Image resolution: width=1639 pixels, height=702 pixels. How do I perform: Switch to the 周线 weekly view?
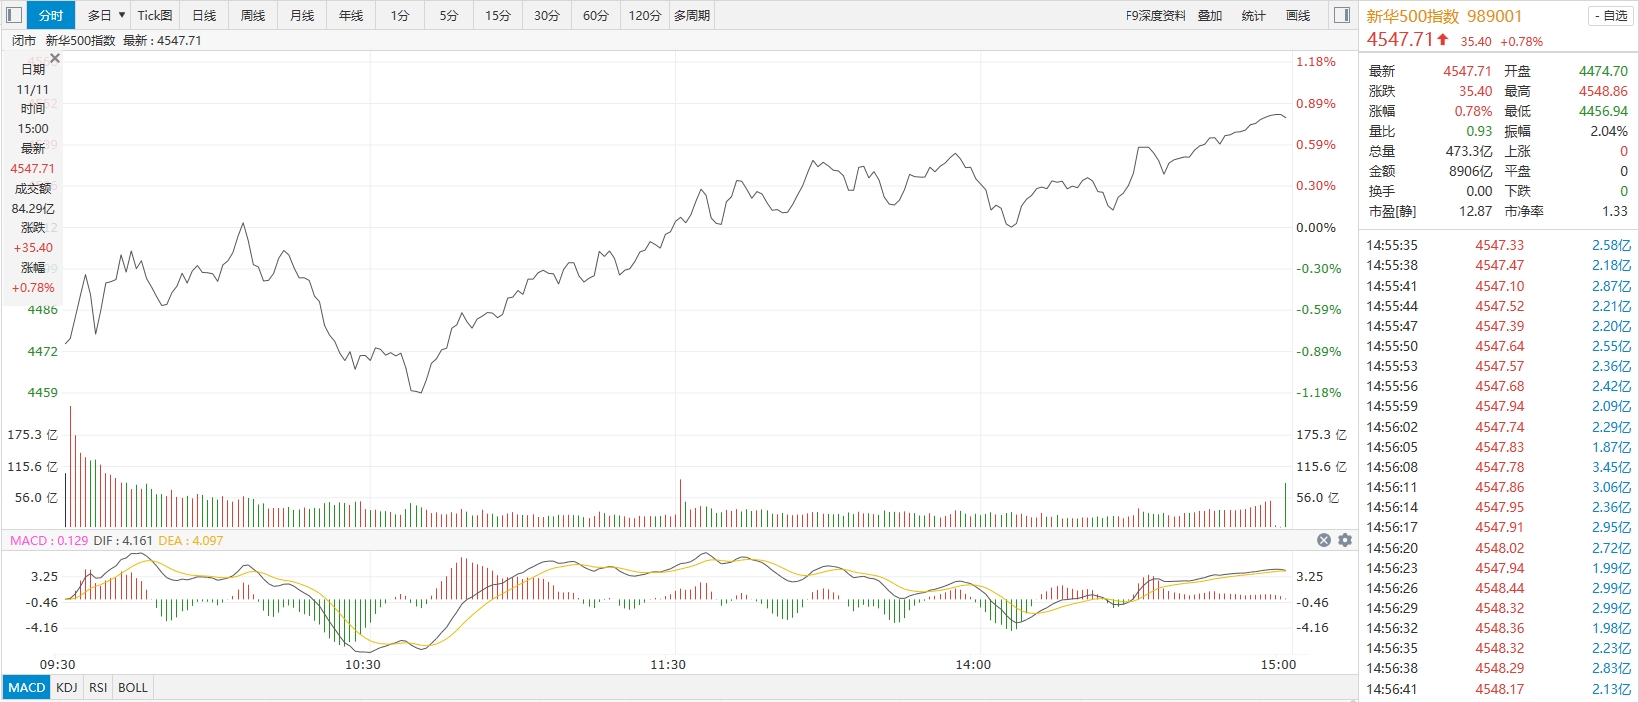pyautogui.click(x=253, y=15)
